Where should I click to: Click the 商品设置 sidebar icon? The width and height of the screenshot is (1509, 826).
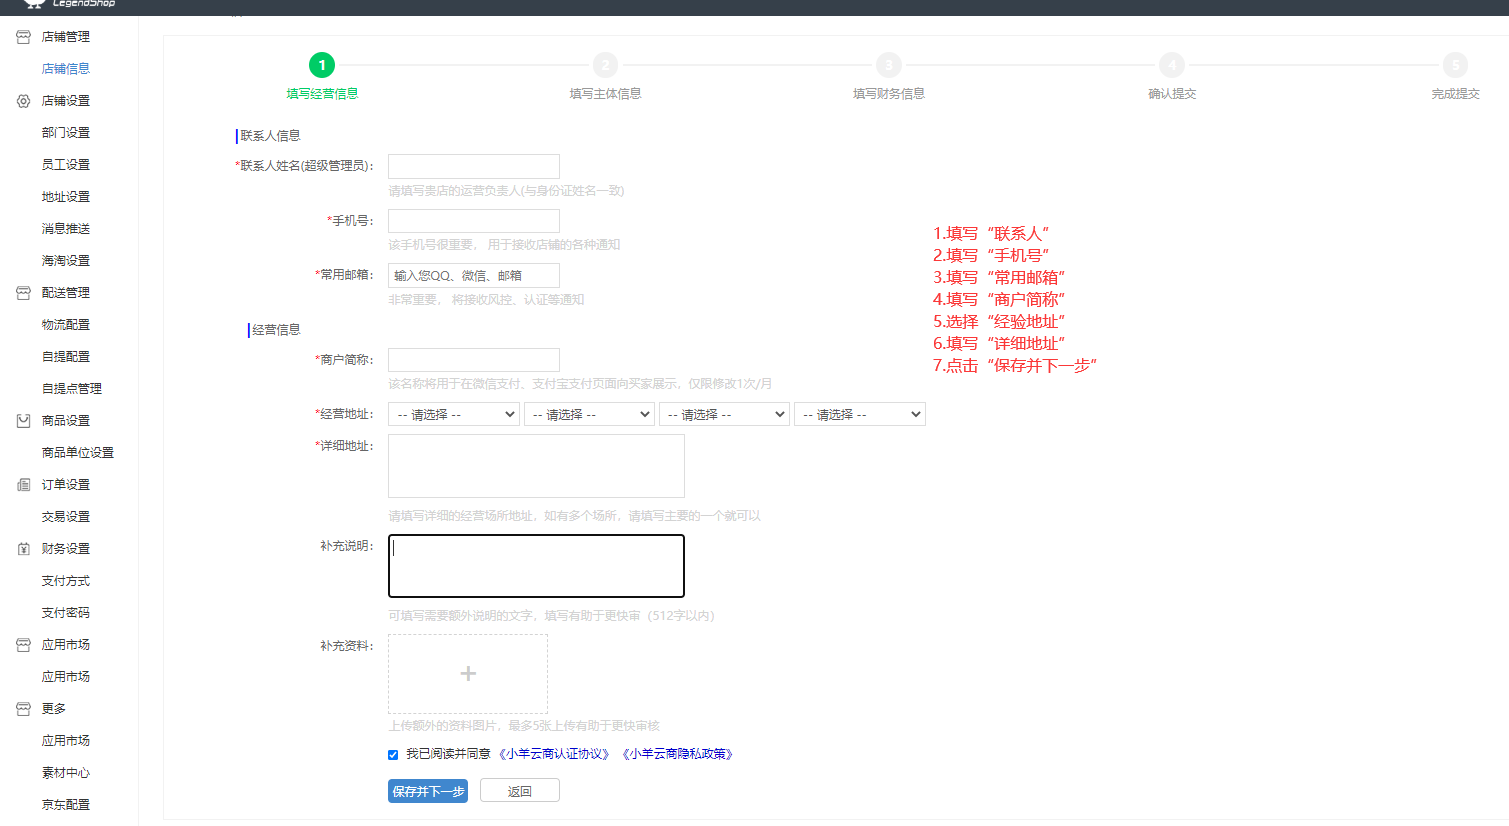[x=23, y=421]
